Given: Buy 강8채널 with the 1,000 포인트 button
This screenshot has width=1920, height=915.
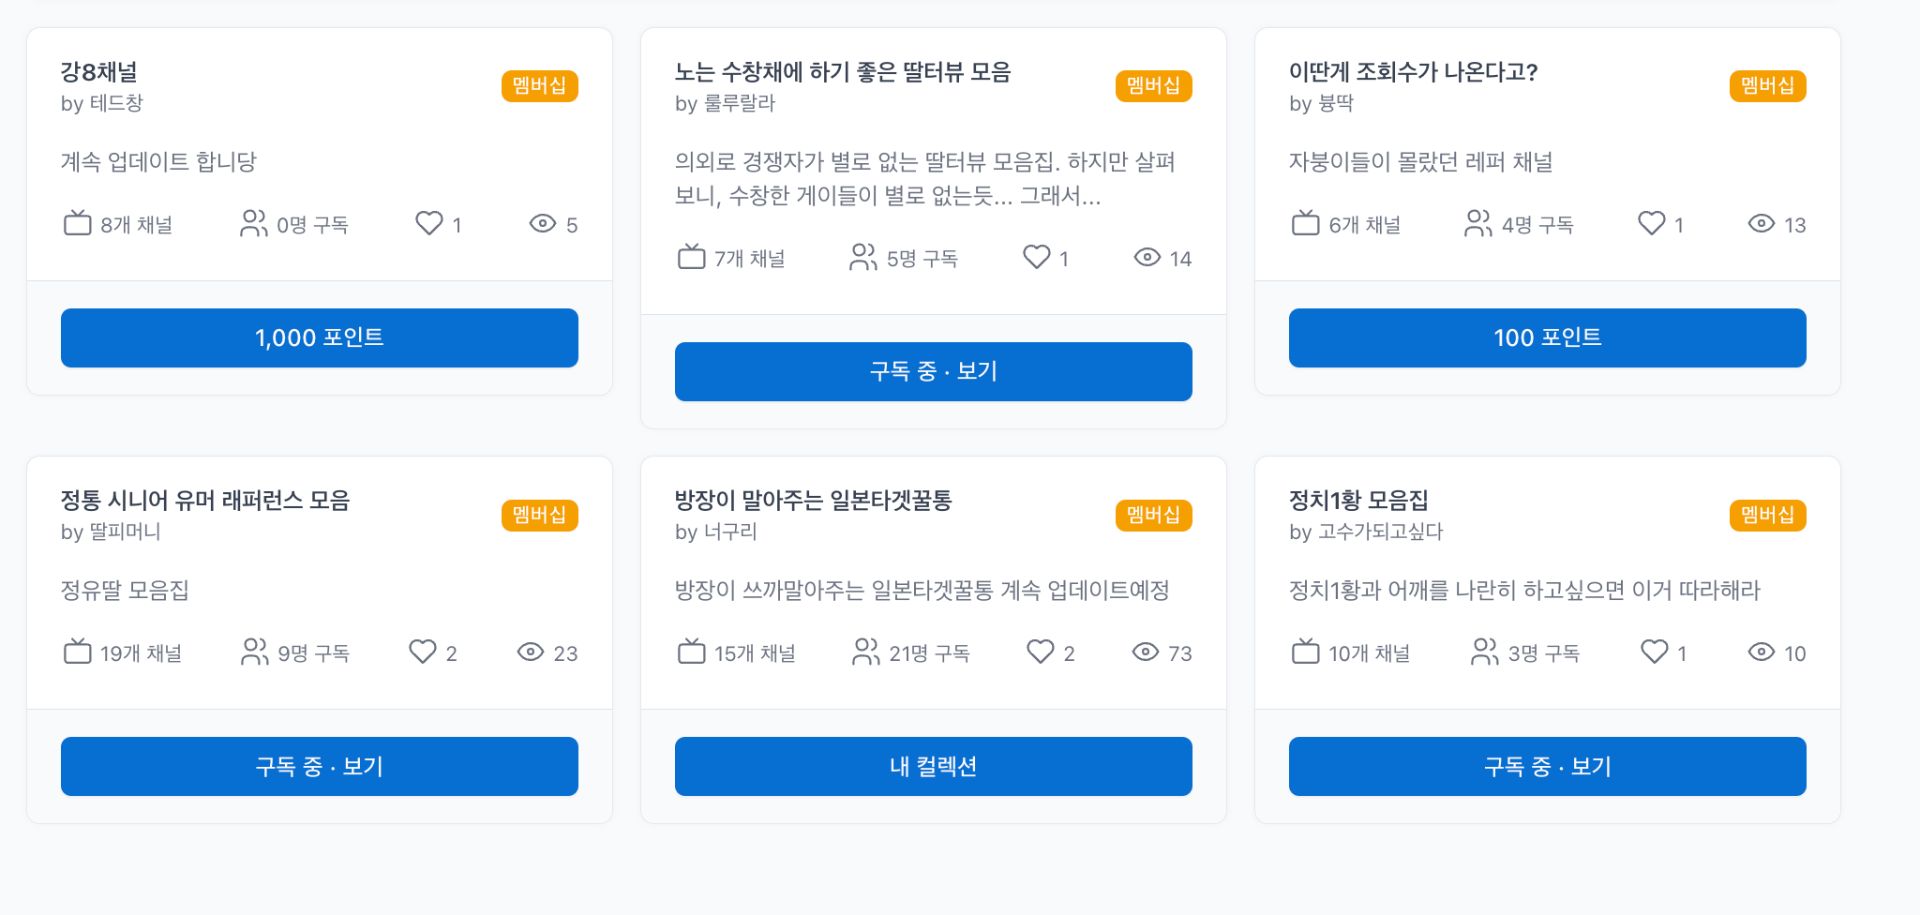Looking at the screenshot, I should click(319, 338).
